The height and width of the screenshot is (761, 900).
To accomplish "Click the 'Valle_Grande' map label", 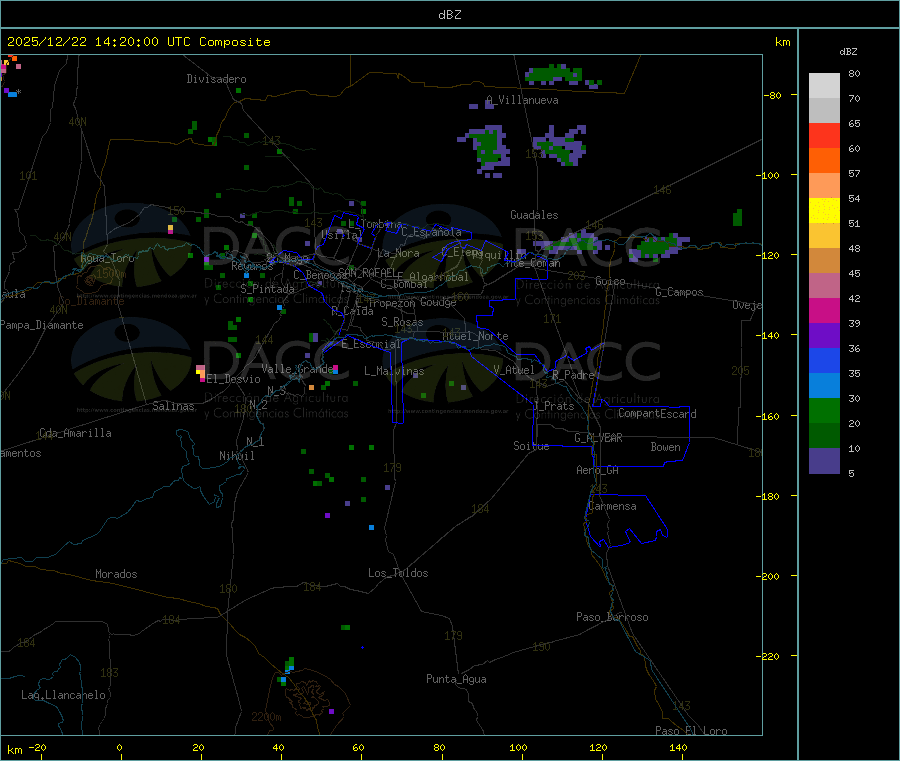I will click(297, 369).
